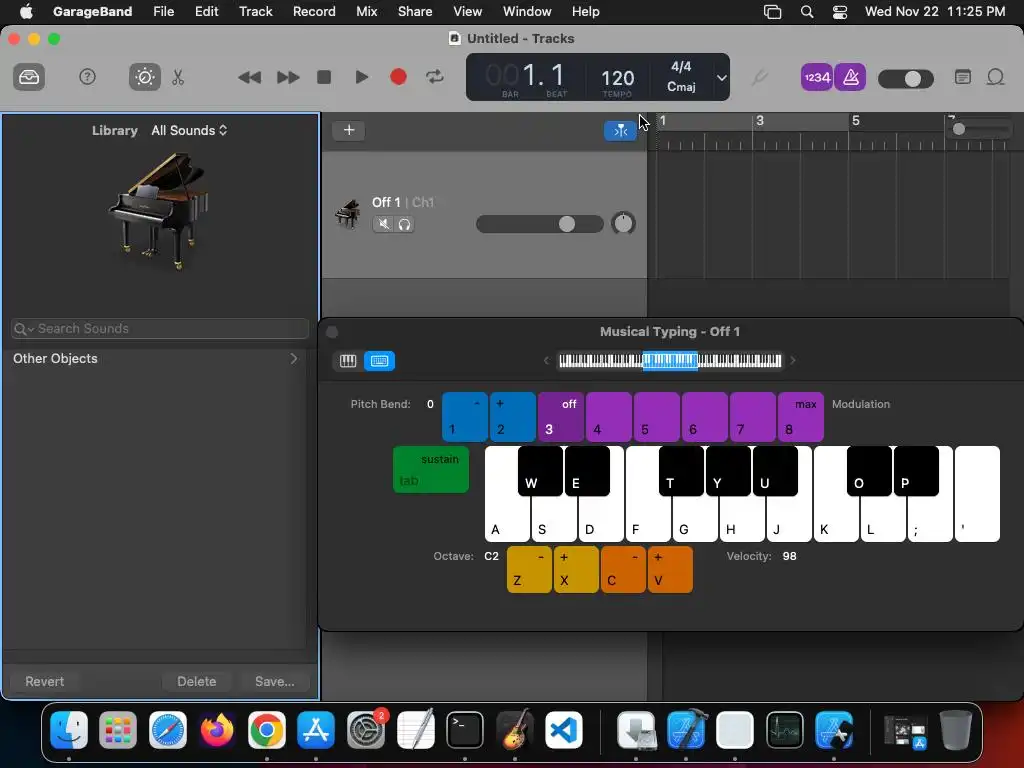Mute the Off 1 track
This screenshot has height=768, width=1024.
pyautogui.click(x=383, y=224)
